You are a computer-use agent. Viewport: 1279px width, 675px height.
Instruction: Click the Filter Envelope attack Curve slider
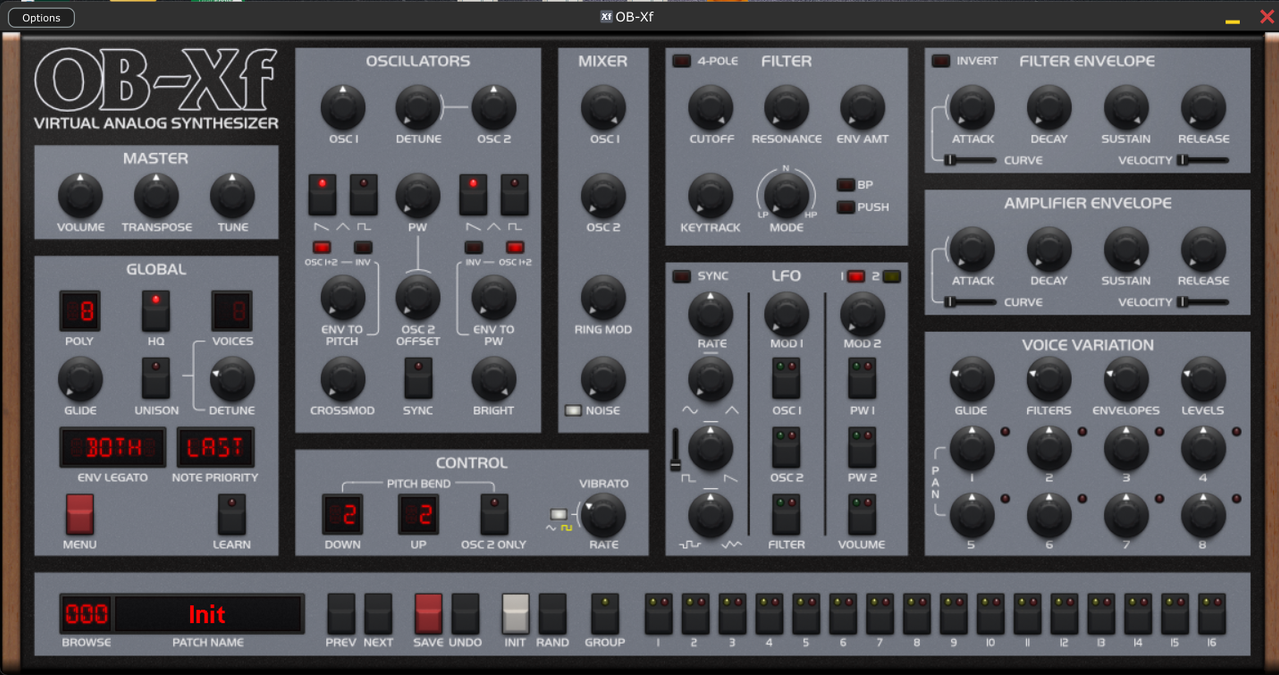(x=970, y=160)
